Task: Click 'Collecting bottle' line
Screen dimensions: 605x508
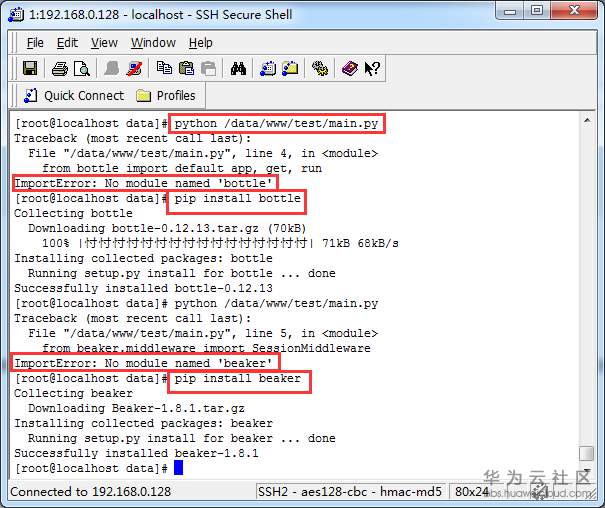Action: tap(73, 213)
